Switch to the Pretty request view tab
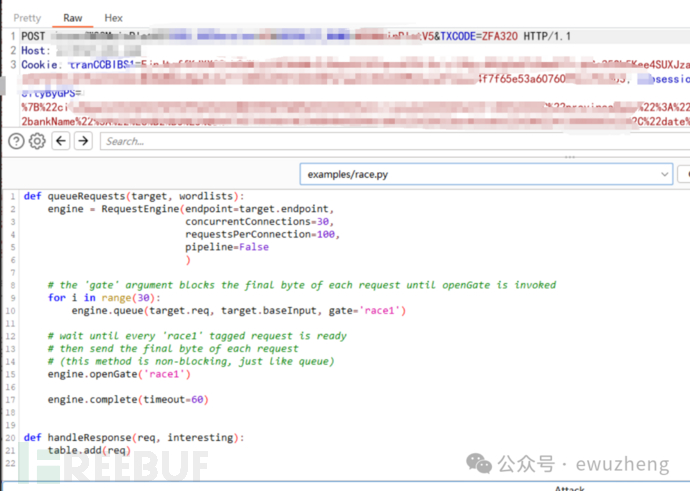This screenshot has height=491, width=690. click(x=28, y=18)
